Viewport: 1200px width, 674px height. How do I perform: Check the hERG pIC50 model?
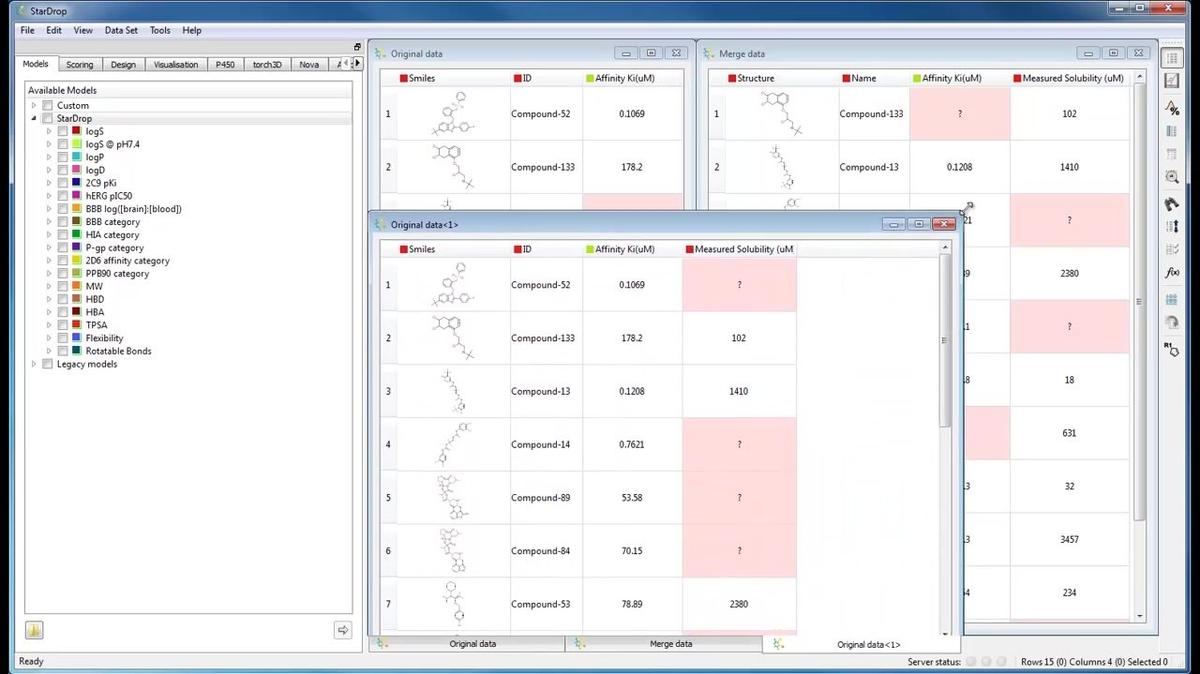coord(61,195)
